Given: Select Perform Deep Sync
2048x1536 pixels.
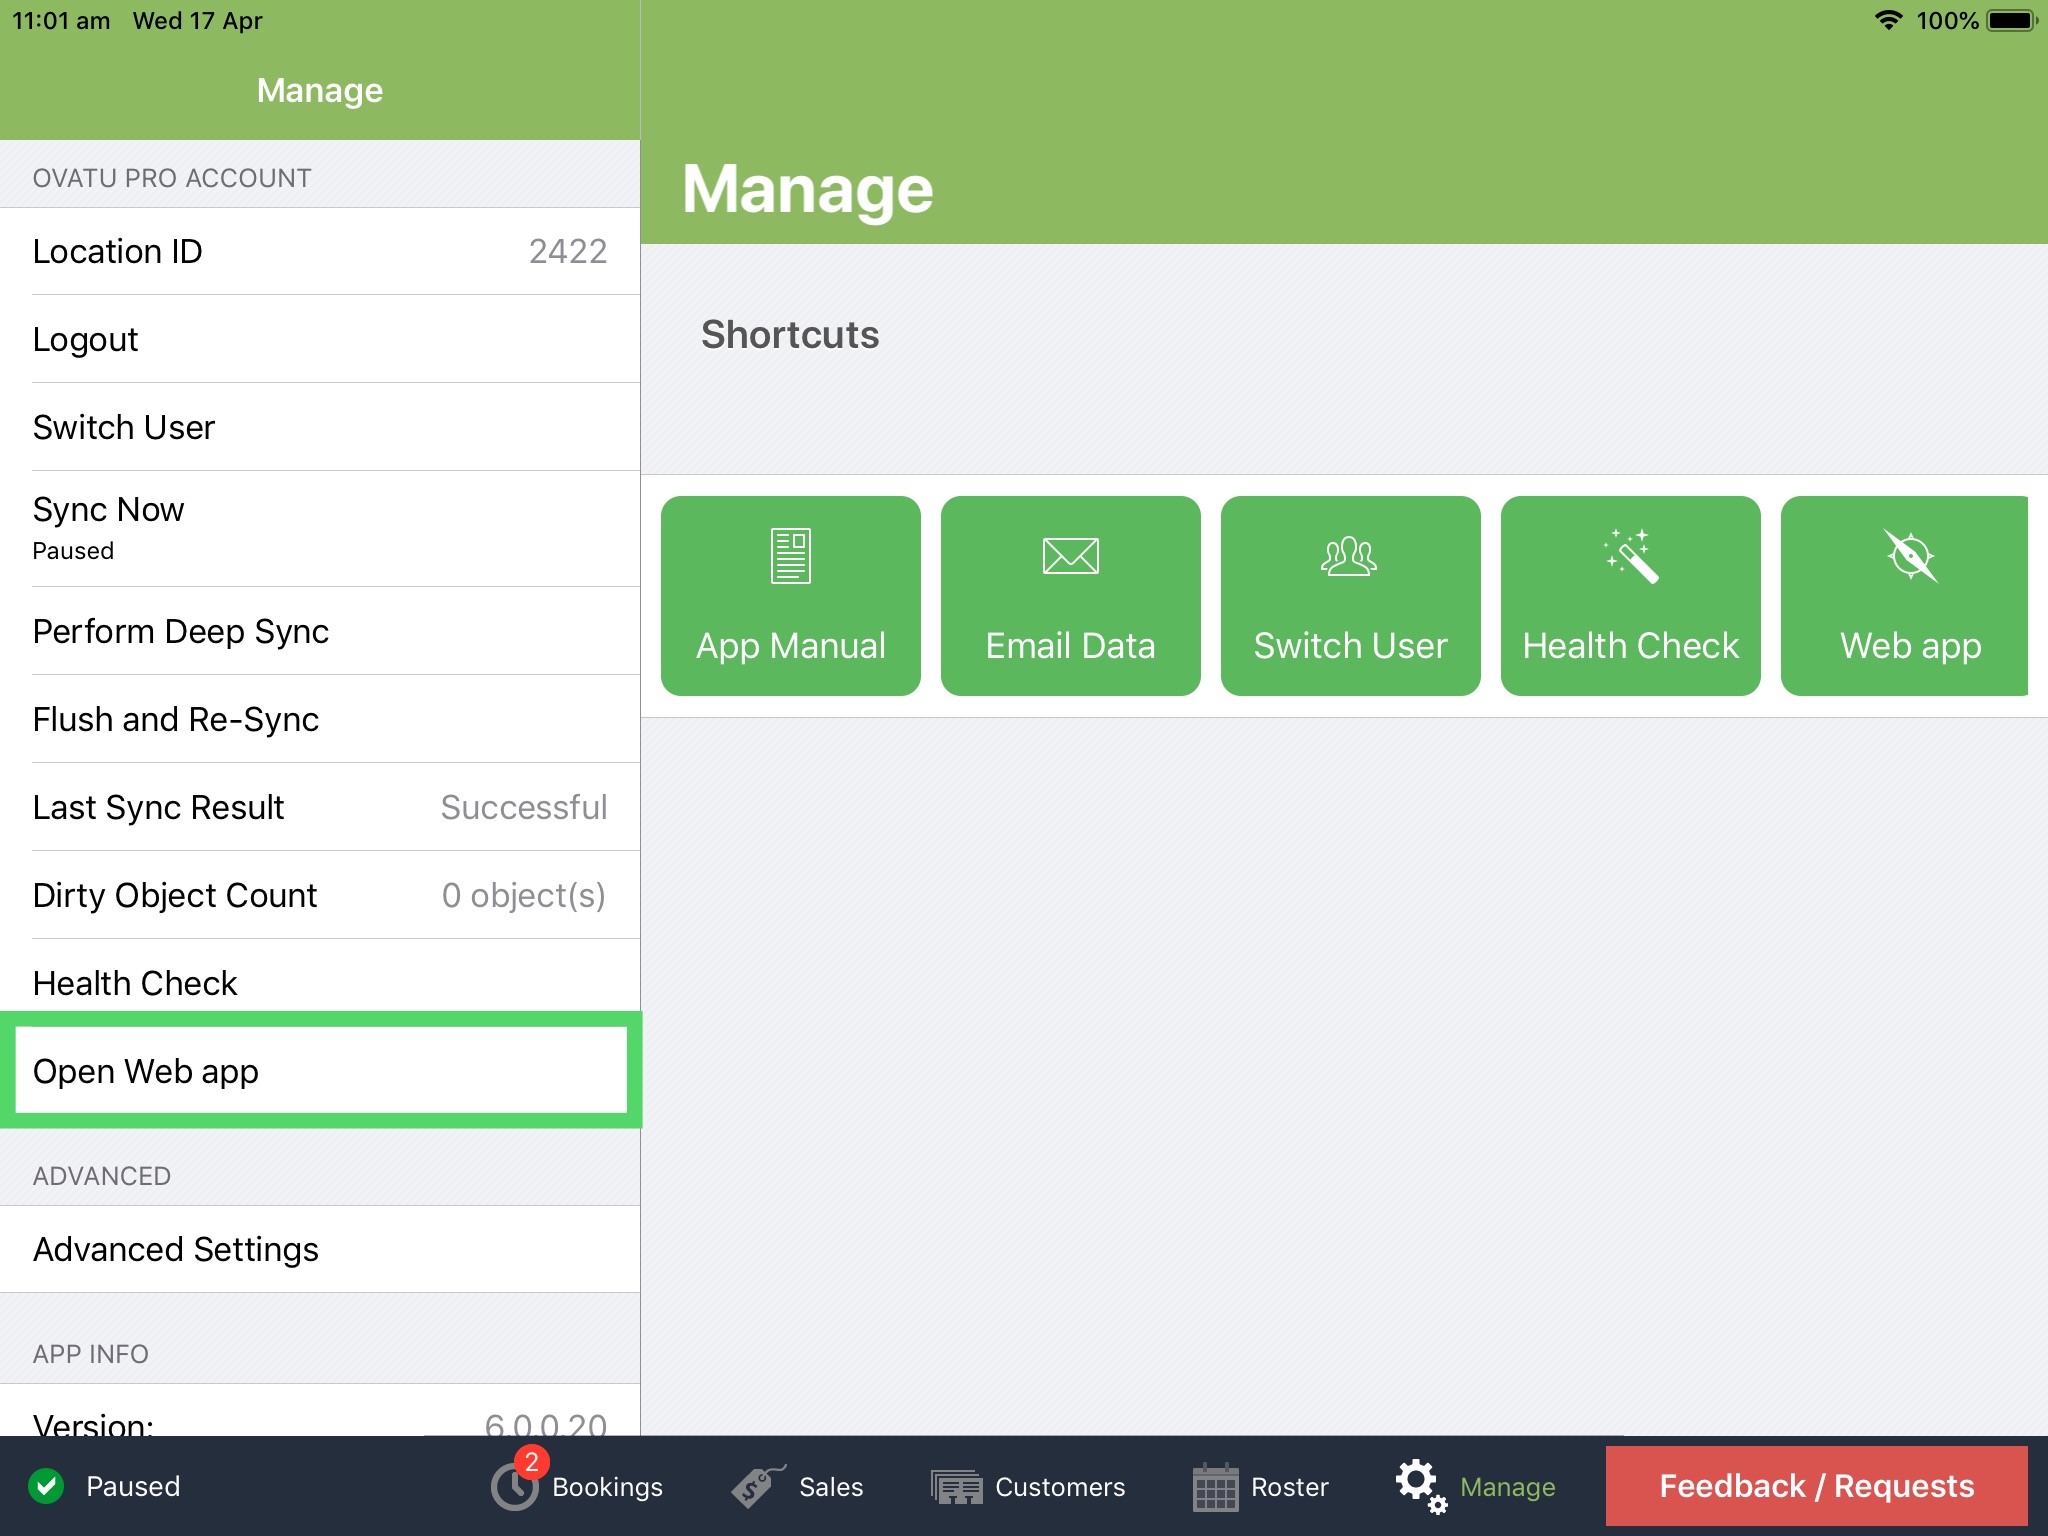Looking at the screenshot, I should pyautogui.click(x=320, y=631).
